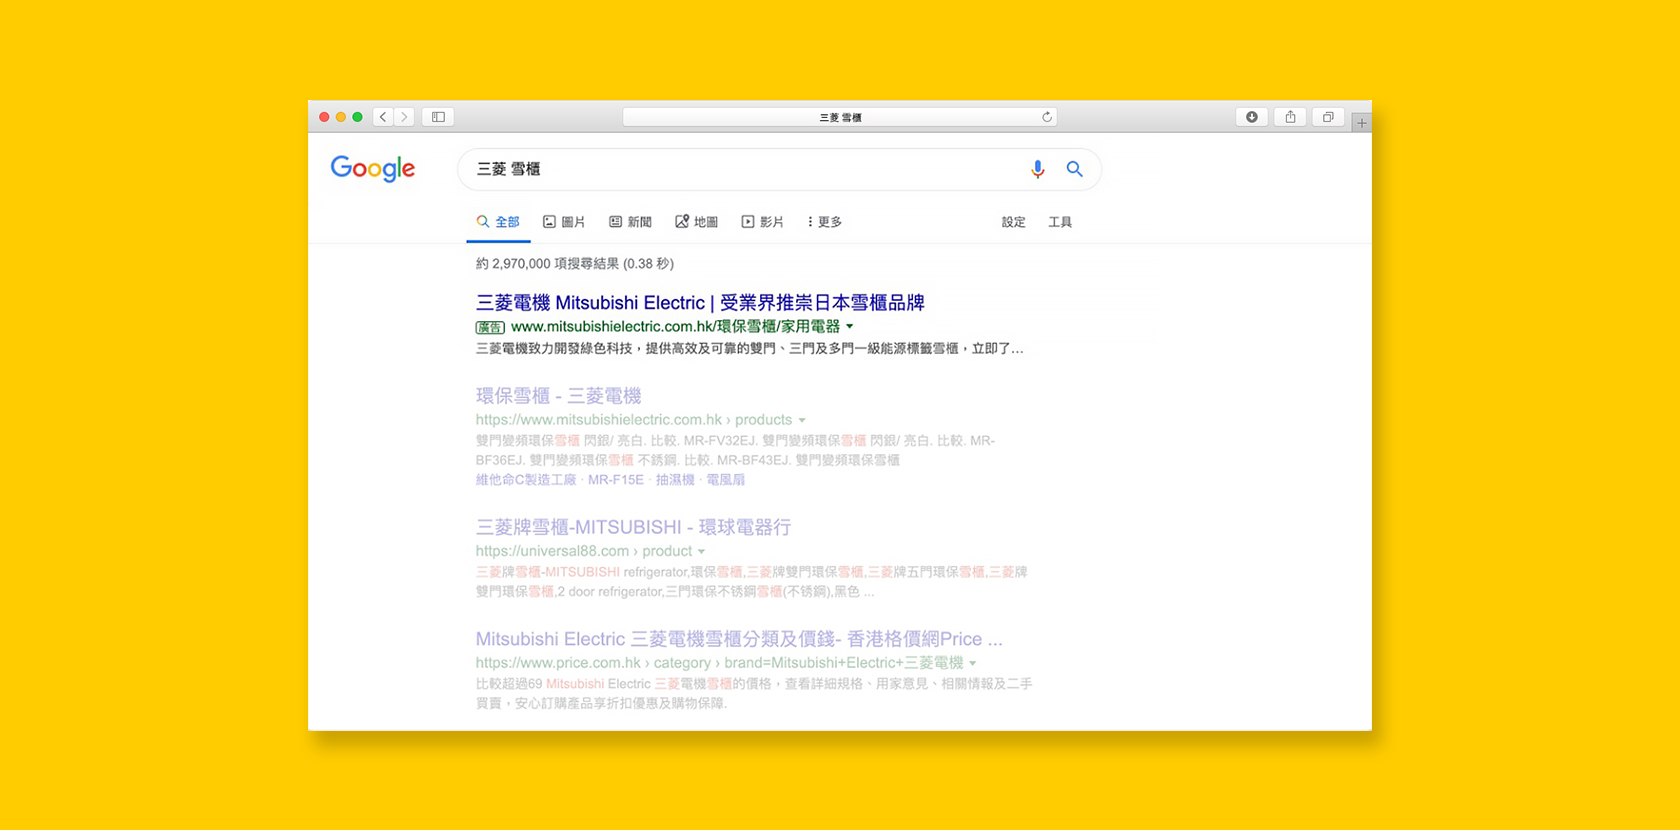Expand the ad URL dropdown arrow
This screenshot has height=830, width=1680.
850,327
